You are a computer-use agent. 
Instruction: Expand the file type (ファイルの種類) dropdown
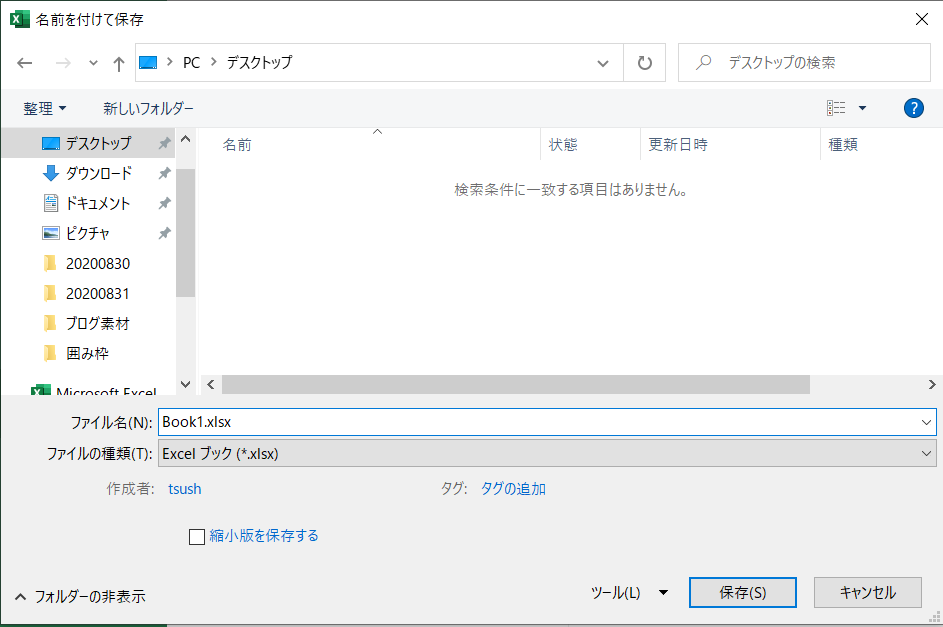(x=546, y=453)
